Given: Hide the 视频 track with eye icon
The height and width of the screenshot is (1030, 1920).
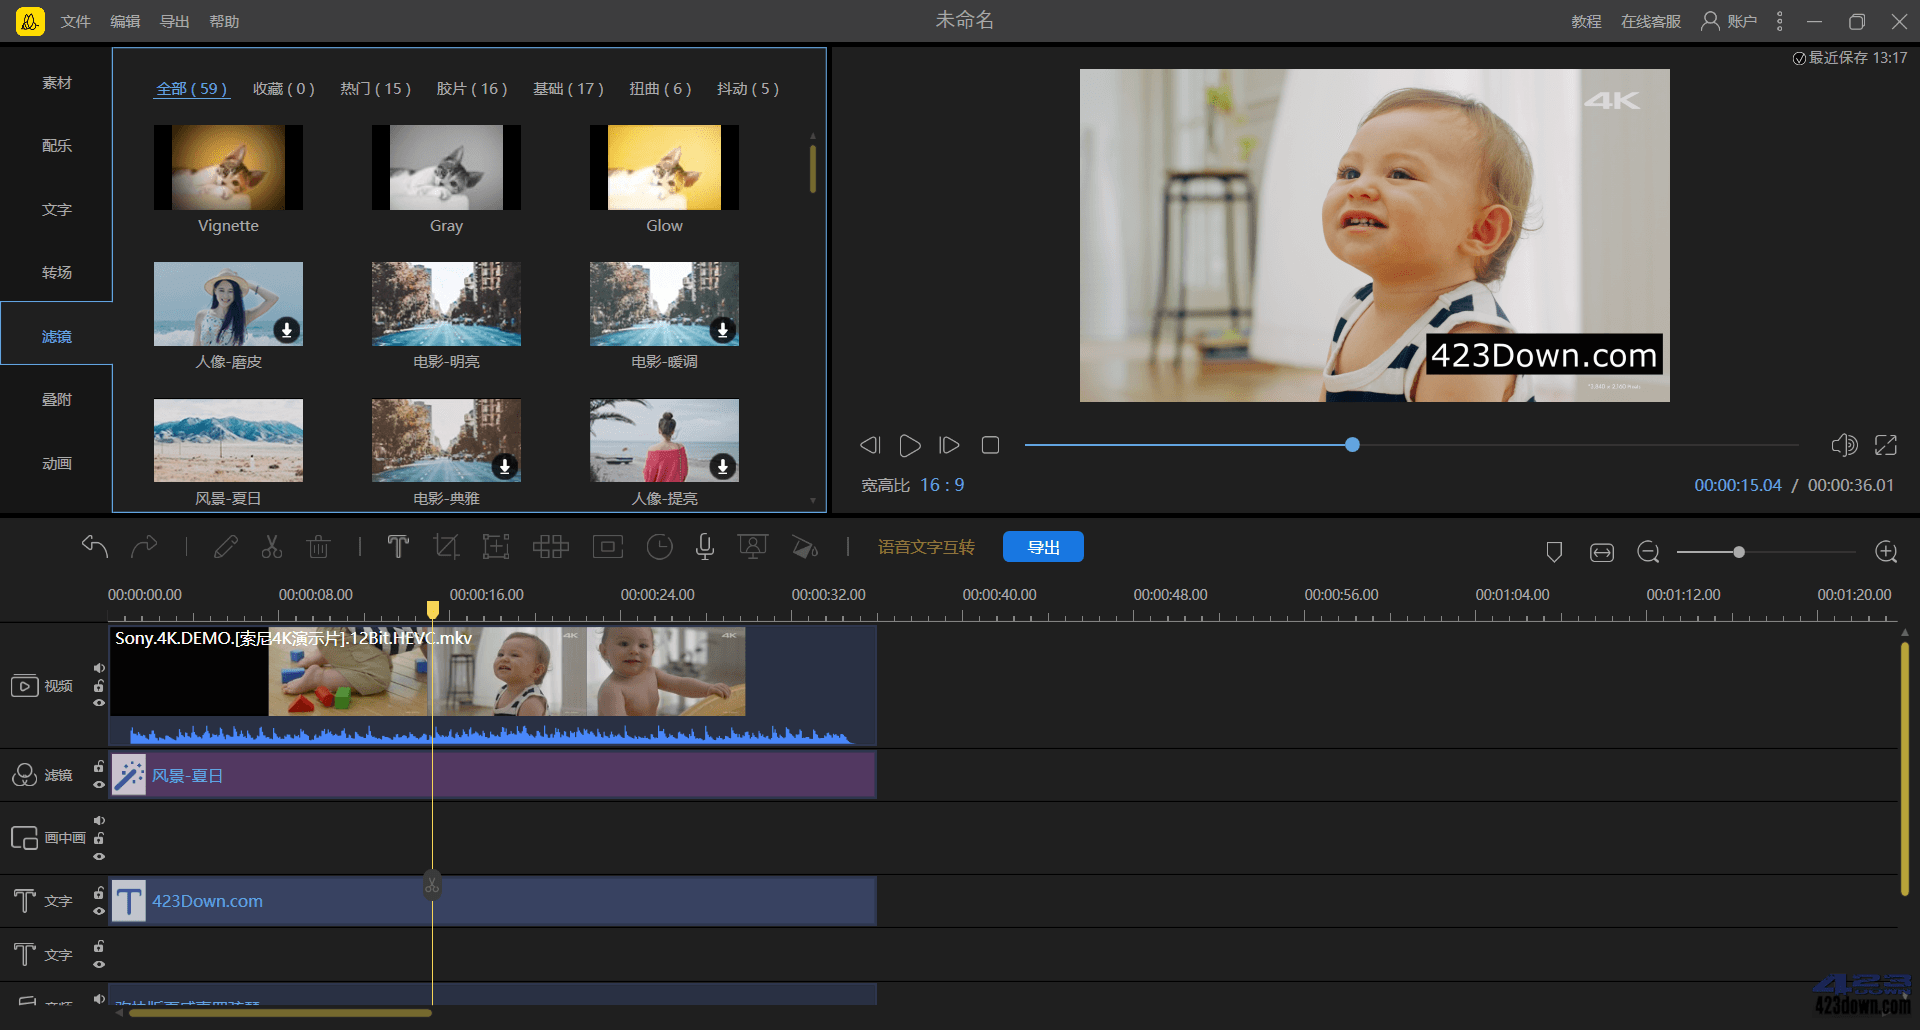Looking at the screenshot, I should tap(99, 703).
